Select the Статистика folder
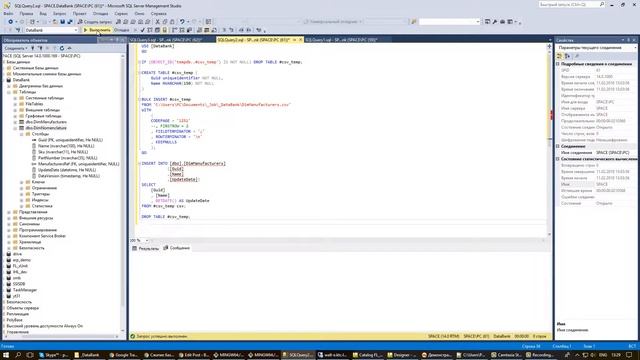The image size is (640, 360). 42,206
